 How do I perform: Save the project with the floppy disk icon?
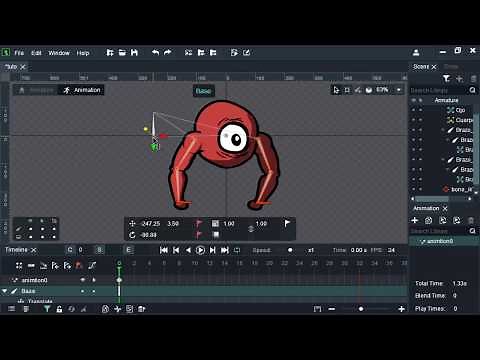[134, 53]
